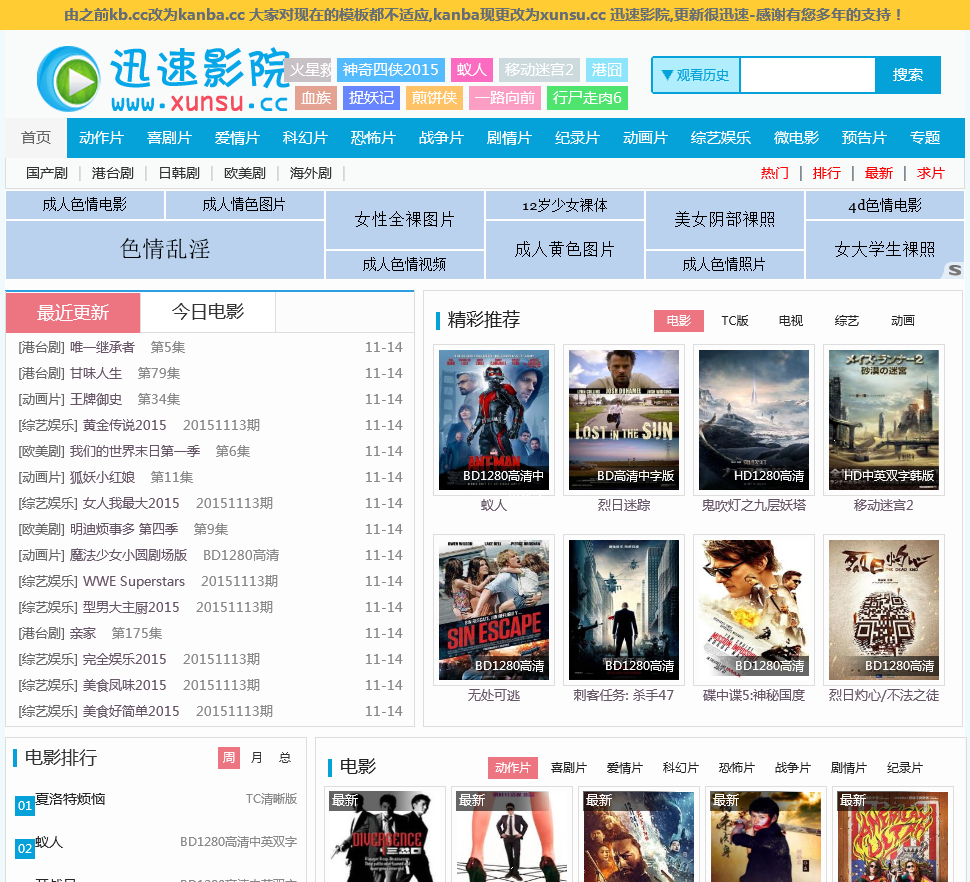Open the 煎饼侠 hot tag

click(434, 98)
